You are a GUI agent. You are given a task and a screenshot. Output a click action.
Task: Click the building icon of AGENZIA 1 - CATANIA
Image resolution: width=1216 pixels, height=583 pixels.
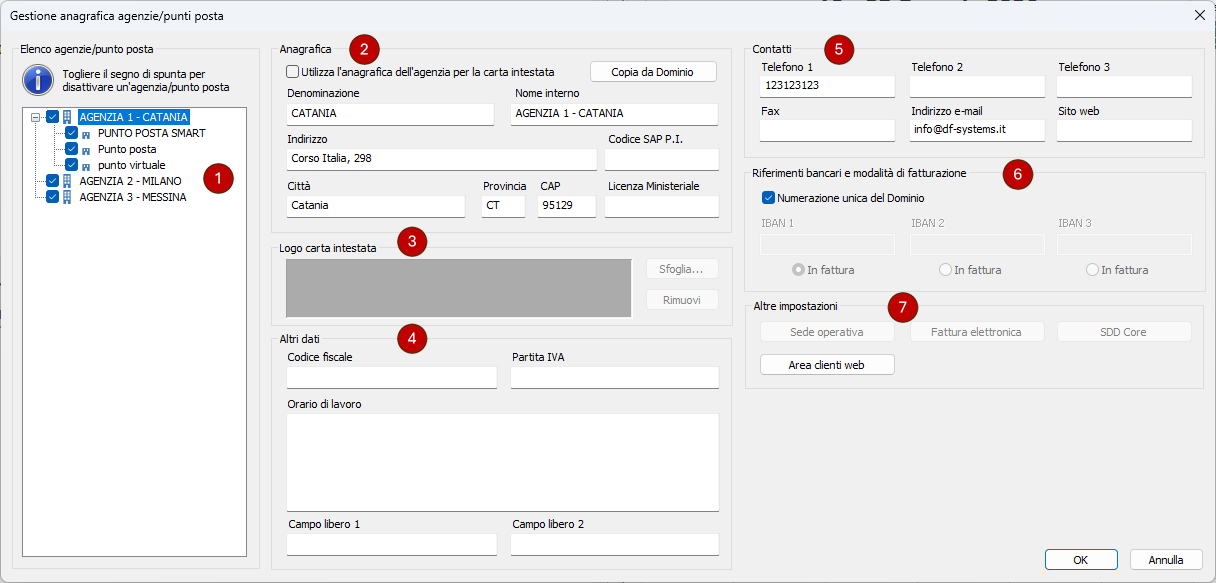67,117
